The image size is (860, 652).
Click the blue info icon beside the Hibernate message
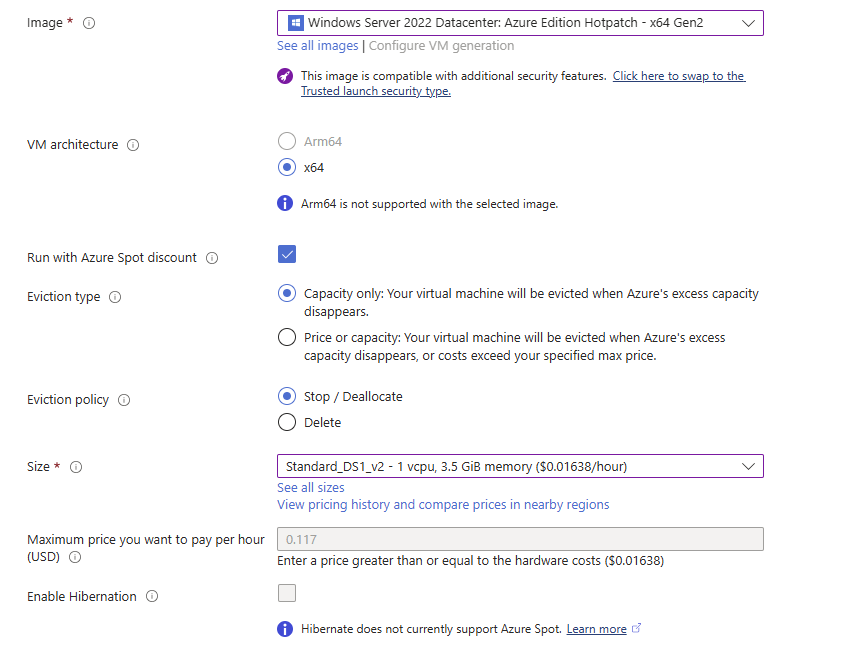pyautogui.click(x=285, y=629)
